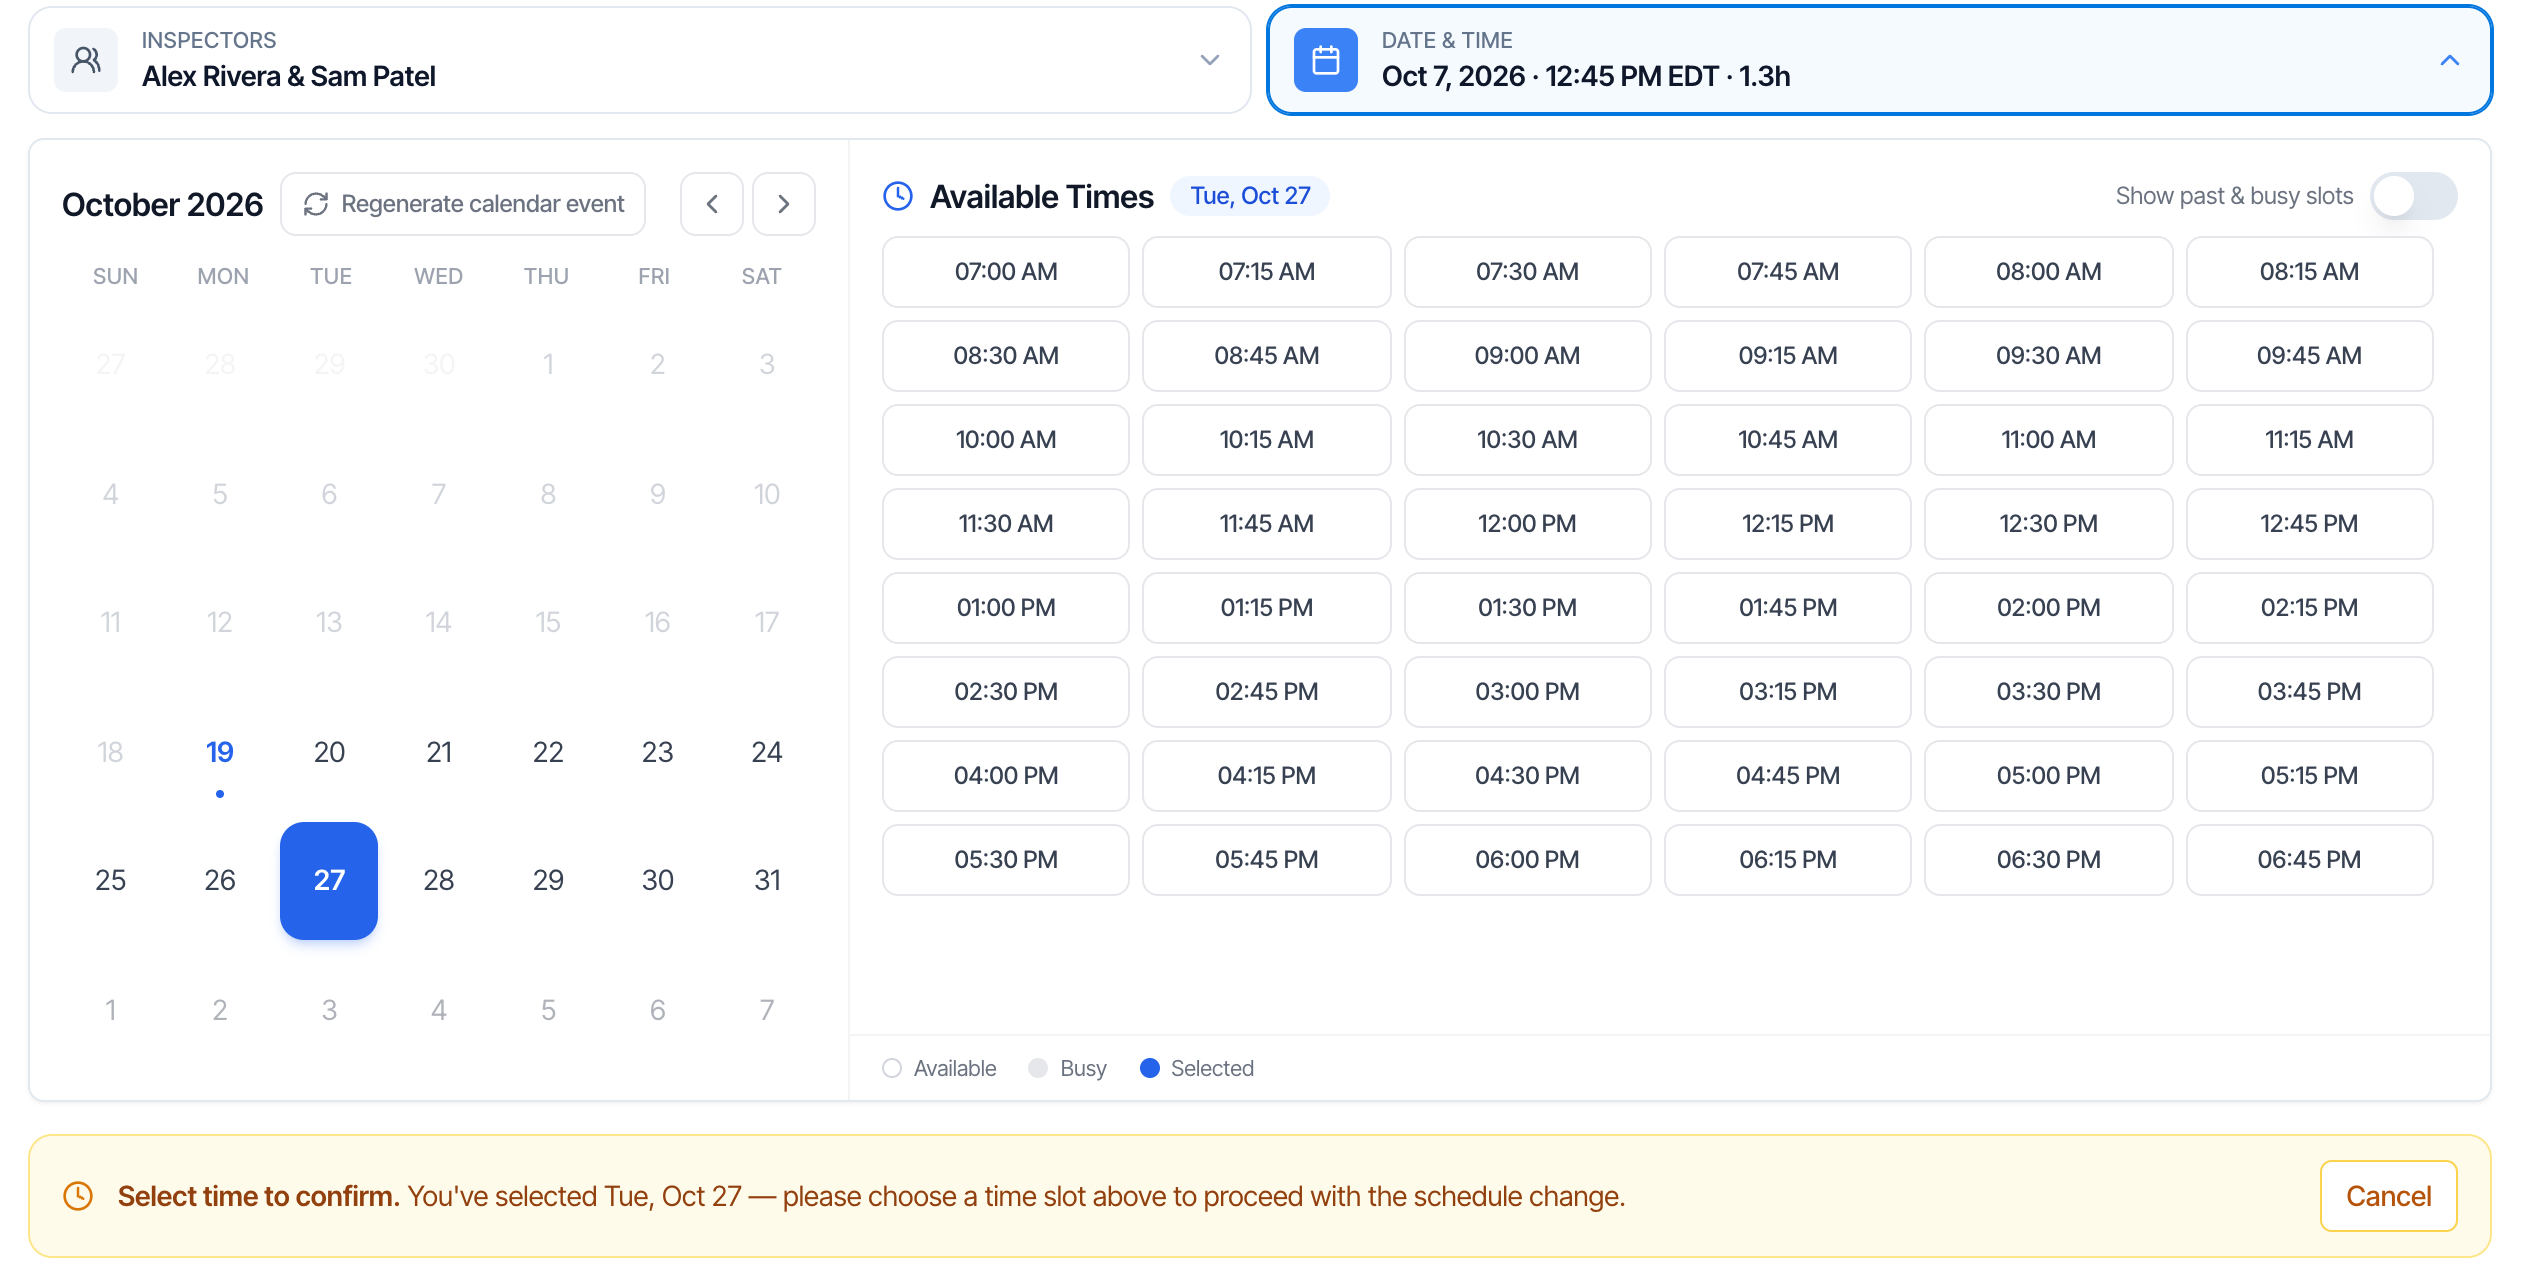Select the 07:00 AM time slot
Screen dimensions: 2528x1272
(1006, 272)
